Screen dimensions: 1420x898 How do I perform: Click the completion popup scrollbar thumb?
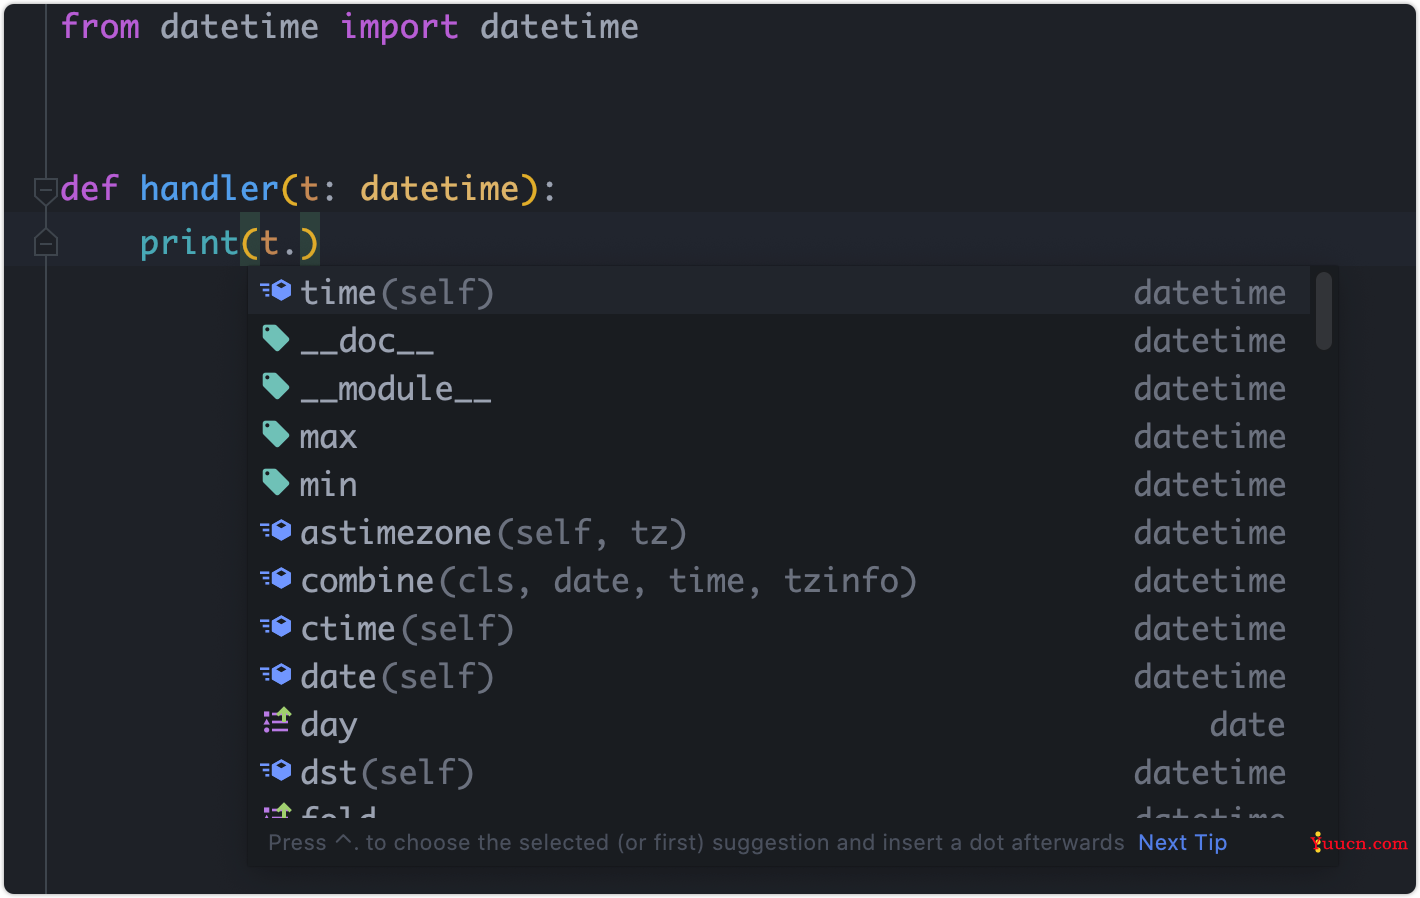(x=1324, y=311)
